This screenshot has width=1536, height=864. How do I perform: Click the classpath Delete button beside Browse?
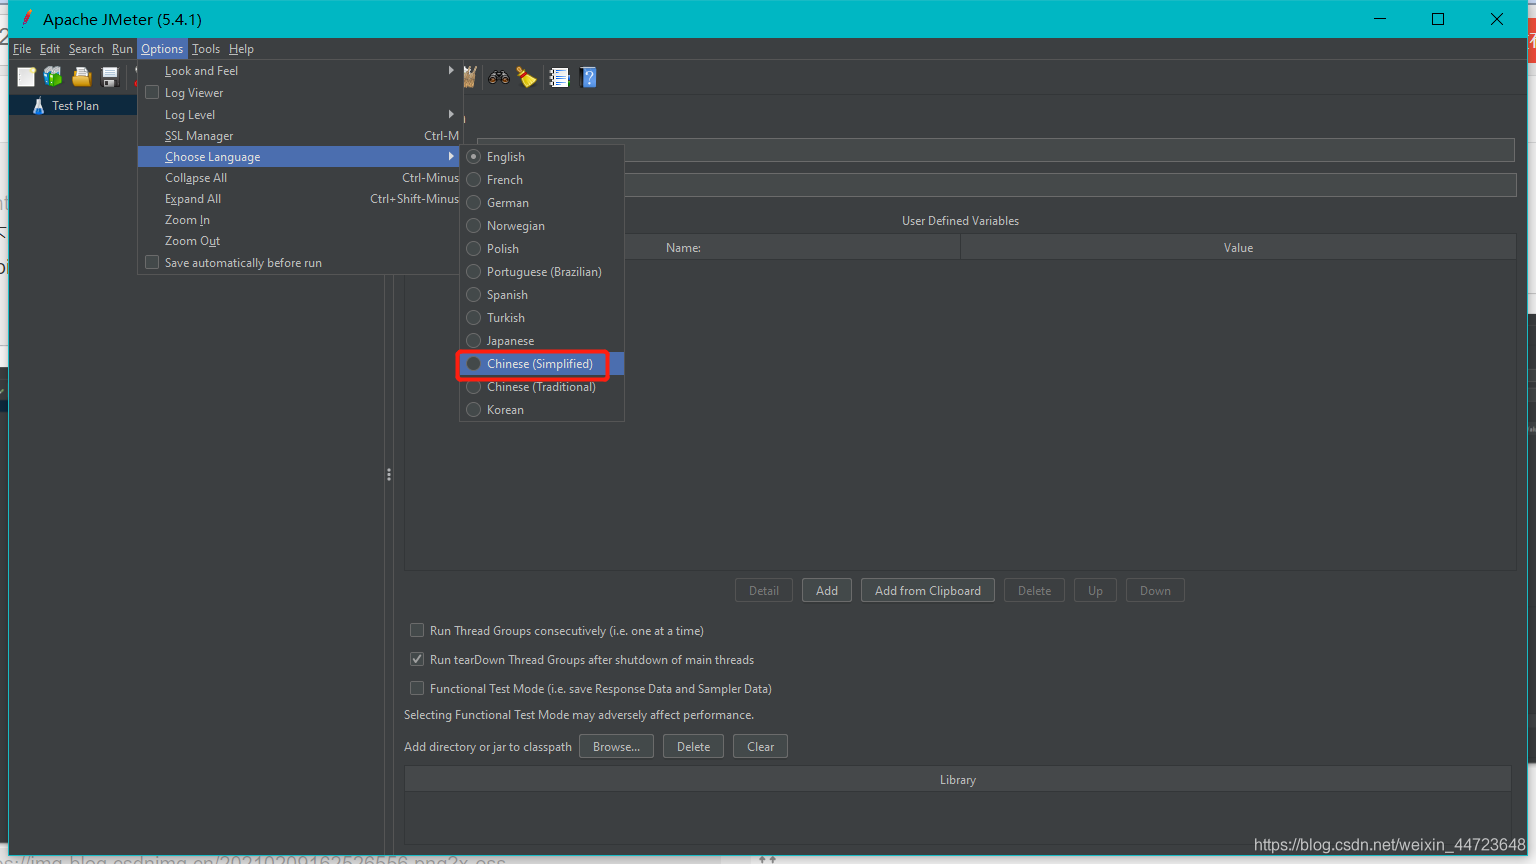[693, 747]
